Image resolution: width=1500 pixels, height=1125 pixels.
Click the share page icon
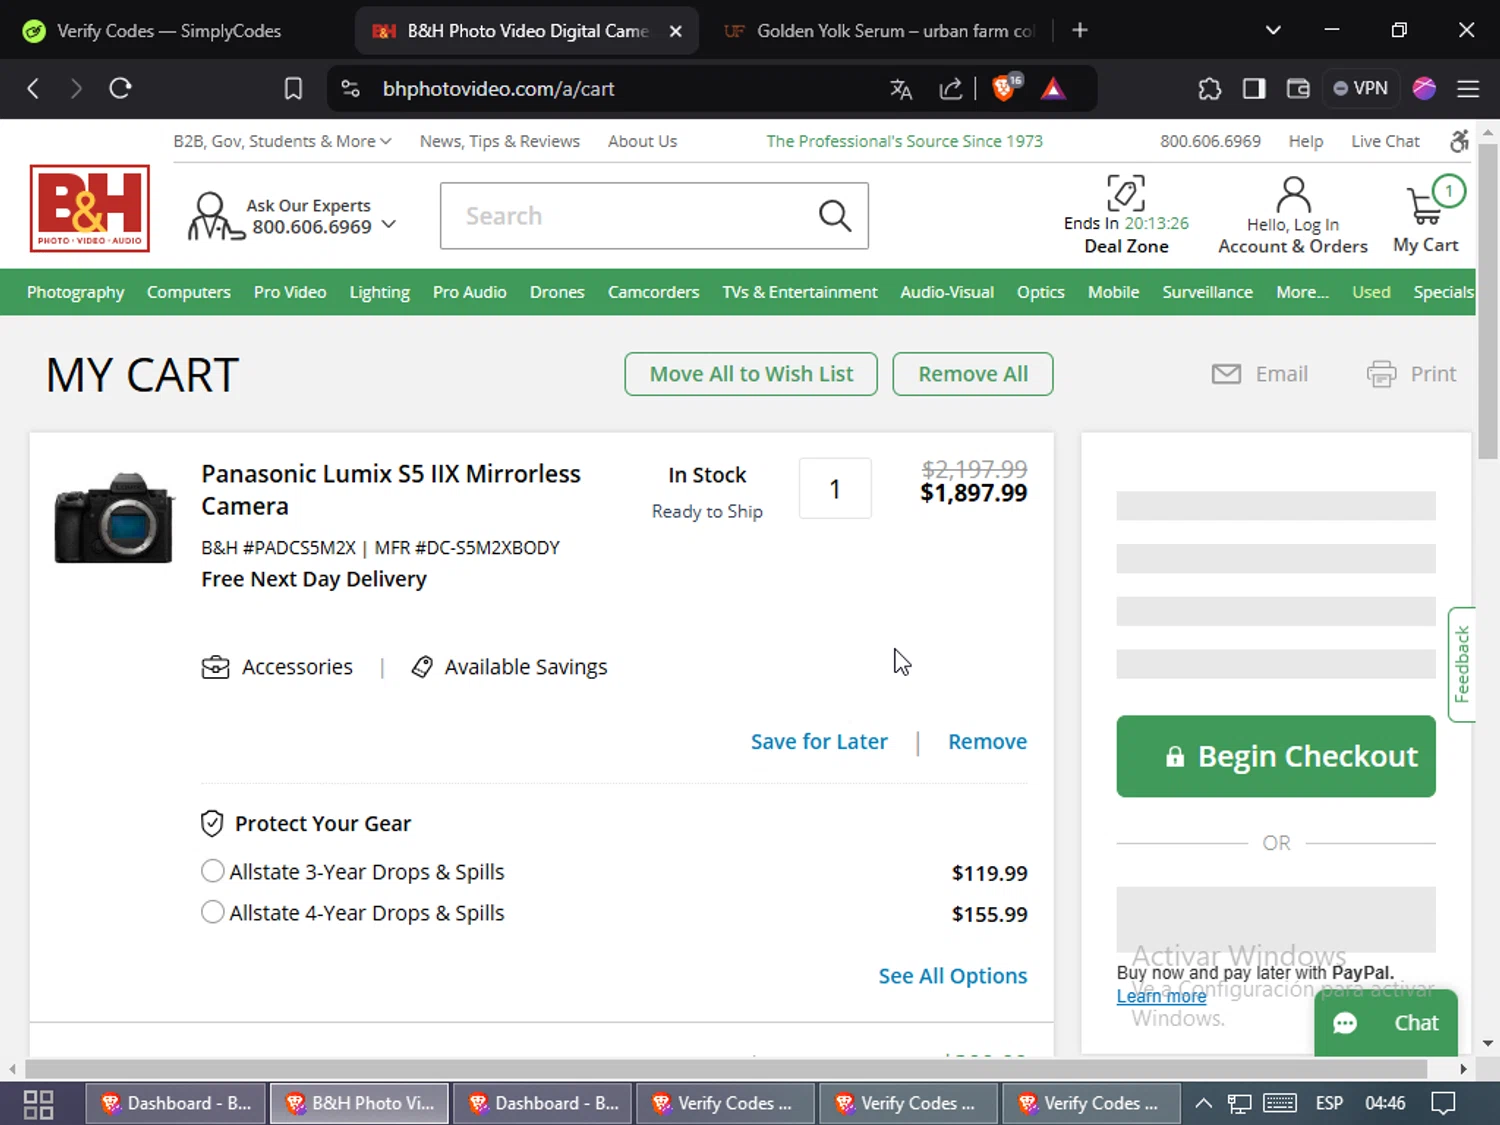point(950,89)
